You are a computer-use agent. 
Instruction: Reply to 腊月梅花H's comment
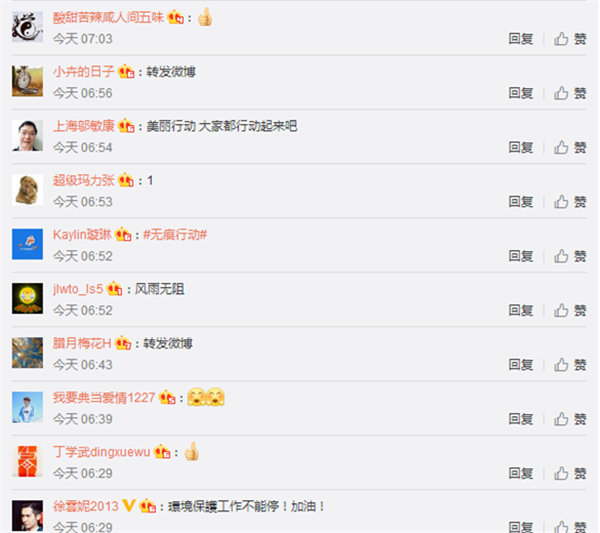(x=520, y=365)
